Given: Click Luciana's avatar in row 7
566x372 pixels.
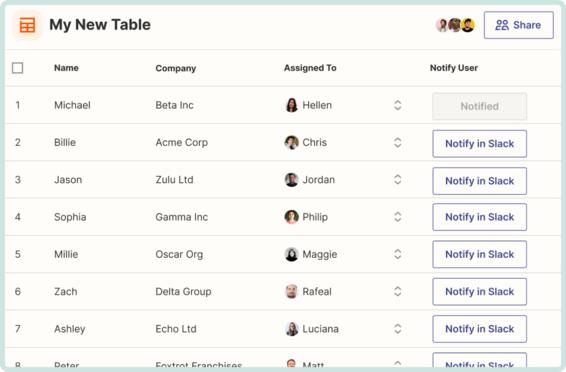Looking at the screenshot, I should [291, 329].
